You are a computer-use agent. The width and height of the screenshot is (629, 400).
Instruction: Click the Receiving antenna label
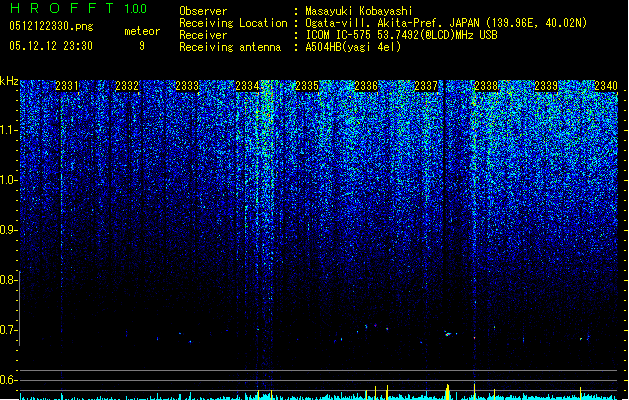pyautogui.click(x=230, y=47)
